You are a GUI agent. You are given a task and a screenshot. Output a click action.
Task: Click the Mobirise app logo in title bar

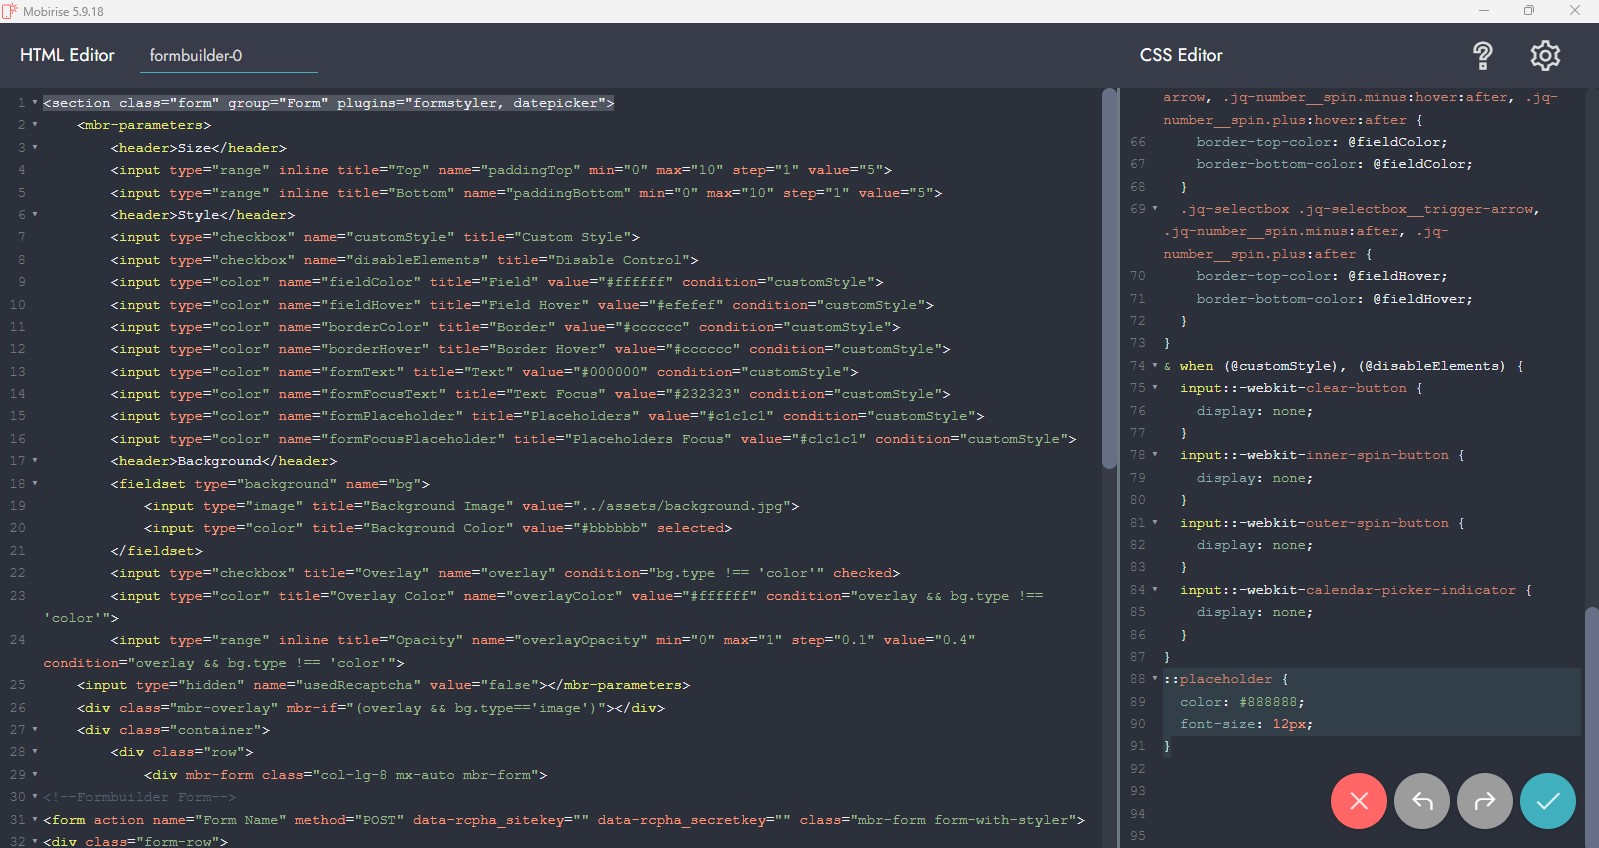(10, 11)
